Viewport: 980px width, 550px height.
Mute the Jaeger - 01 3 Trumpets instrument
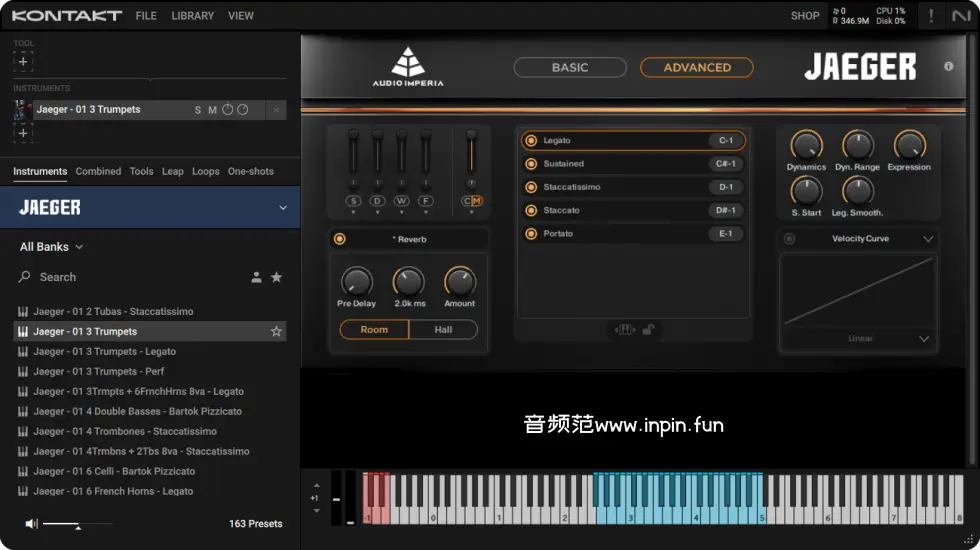pyautogui.click(x=212, y=110)
